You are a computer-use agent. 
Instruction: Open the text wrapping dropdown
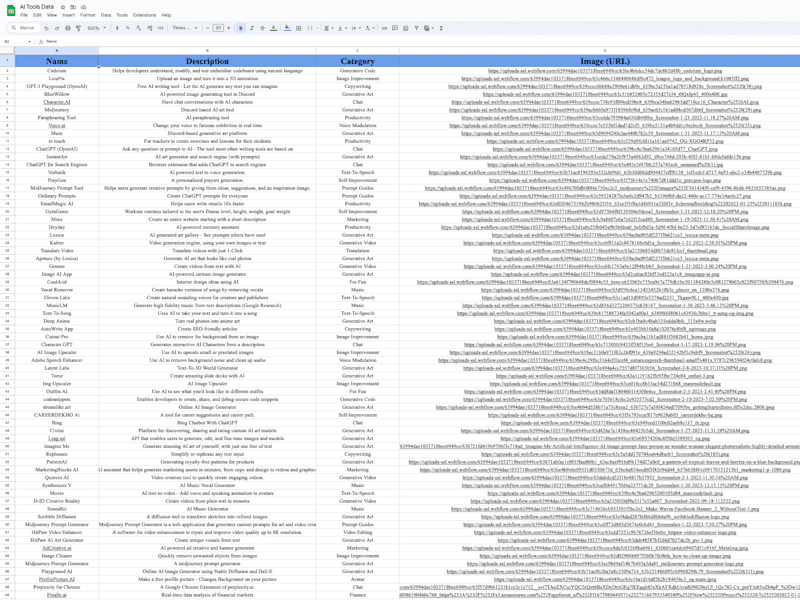356,28
